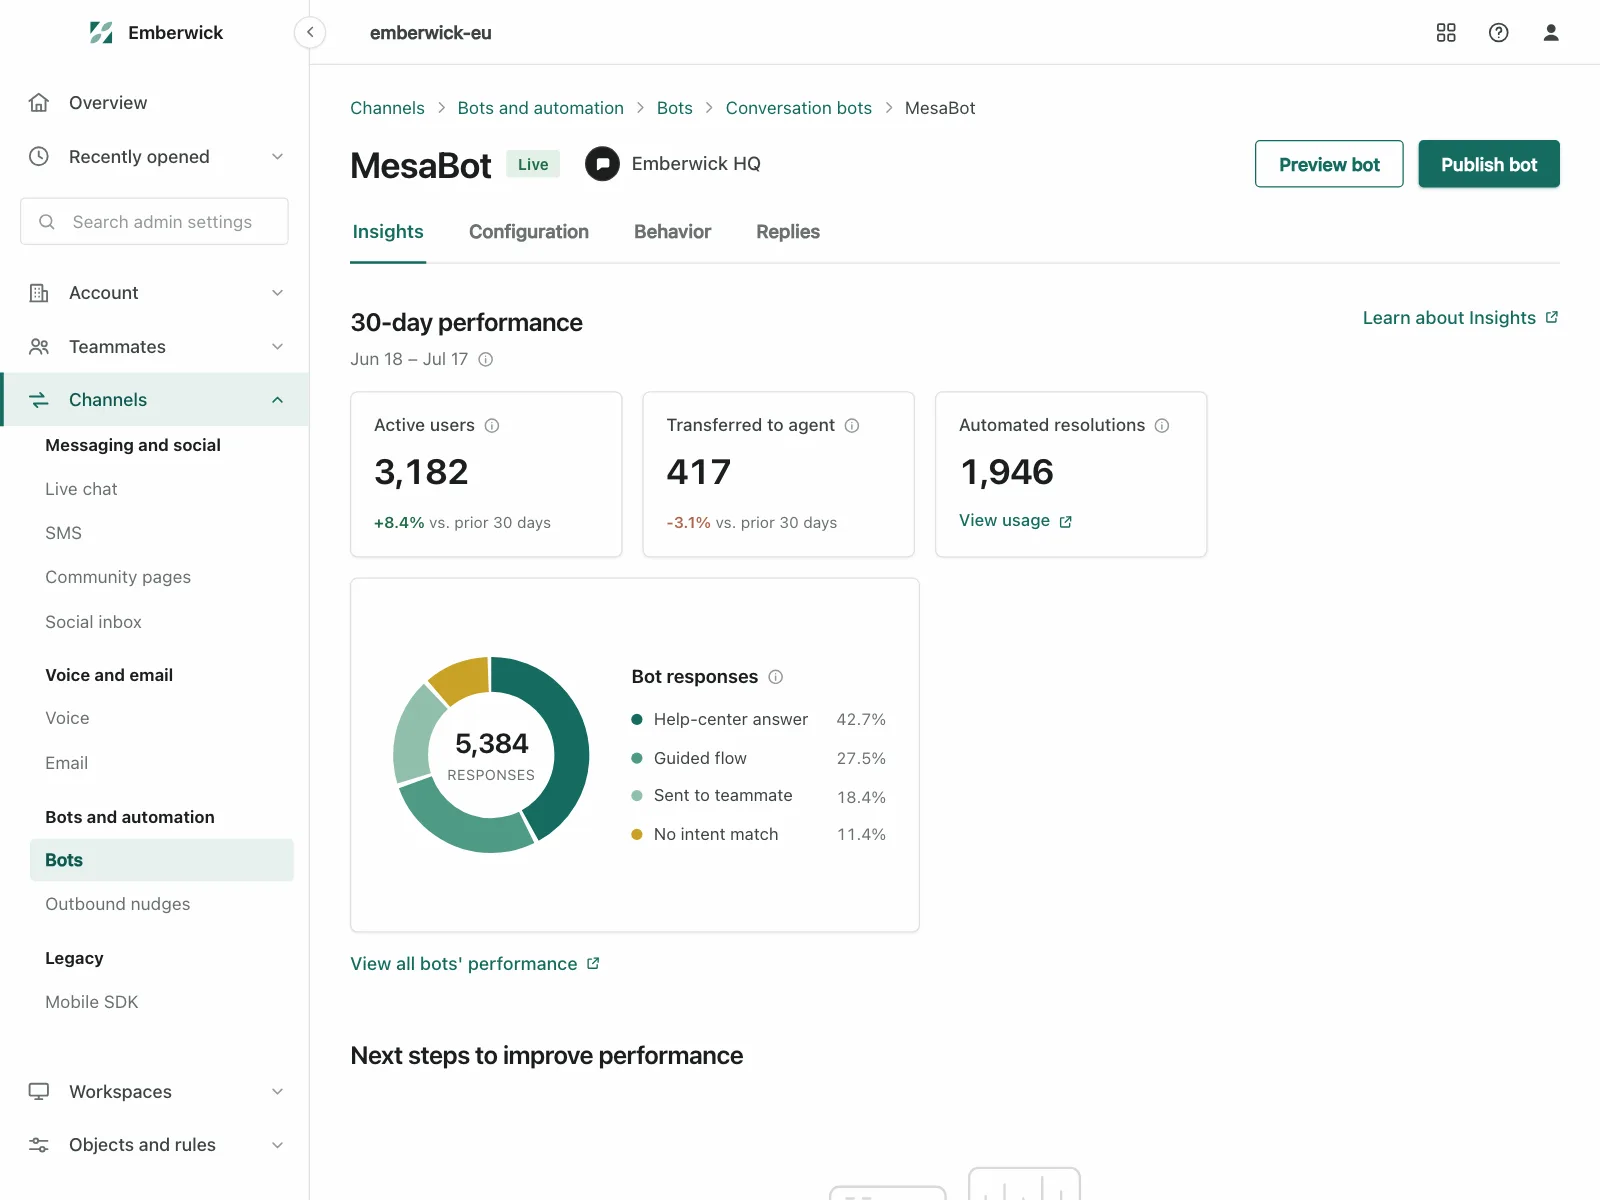Open the user profile icon
This screenshot has width=1600, height=1200.
click(x=1551, y=33)
